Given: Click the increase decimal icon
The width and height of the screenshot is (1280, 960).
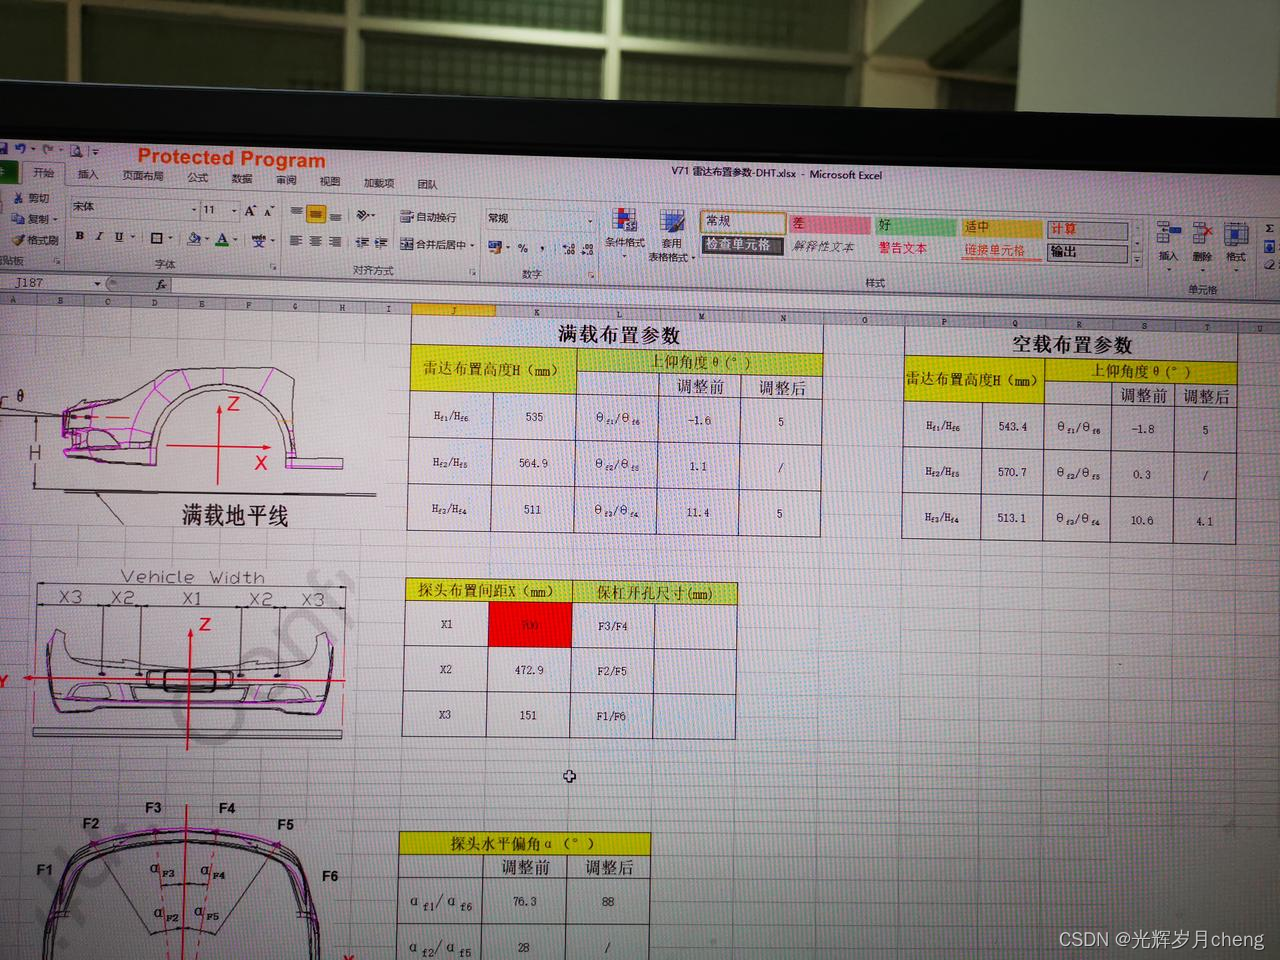Looking at the screenshot, I should [x=568, y=249].
